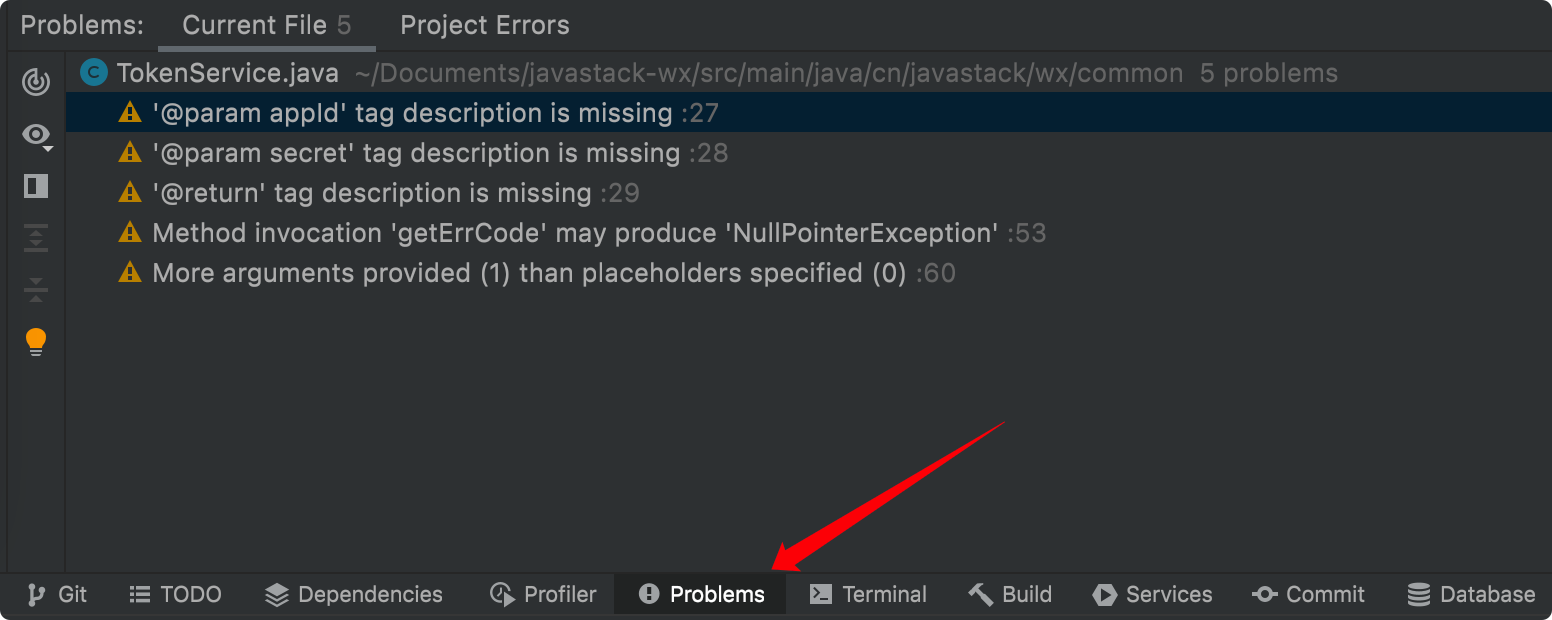
Task: Select the Current File tab
Action: (x=267, y=25)
